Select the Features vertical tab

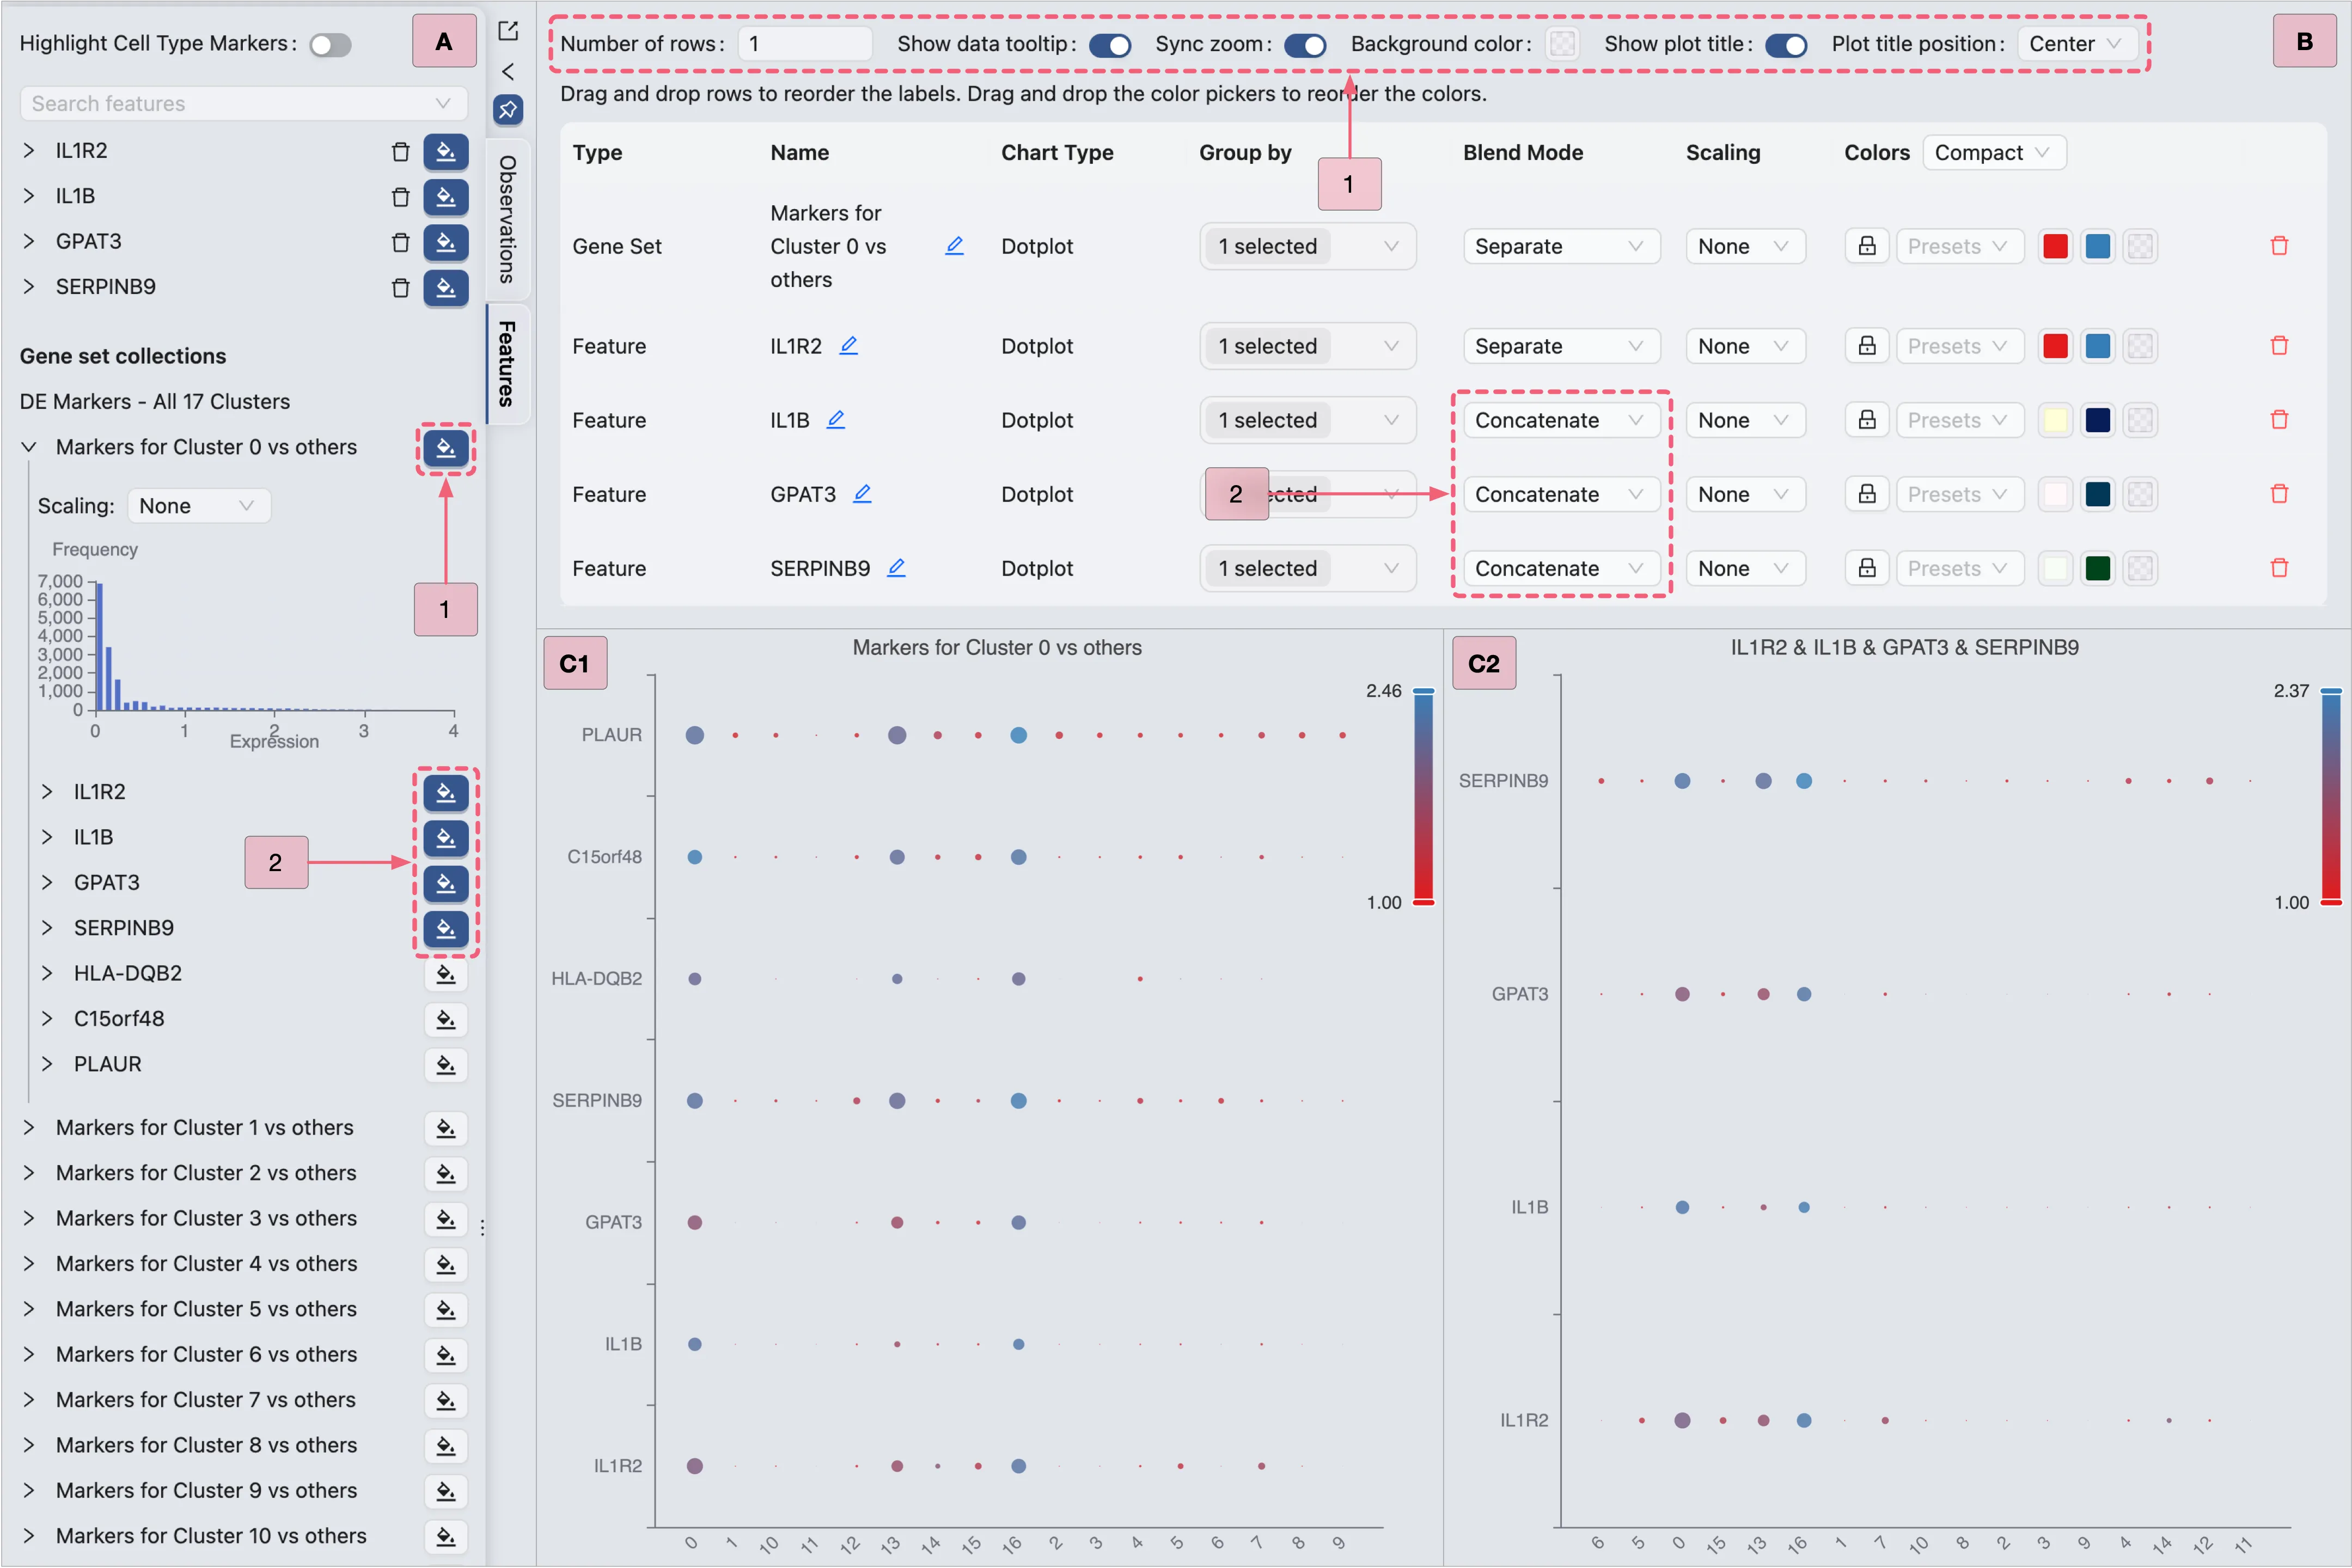click(x=507, y=363)
